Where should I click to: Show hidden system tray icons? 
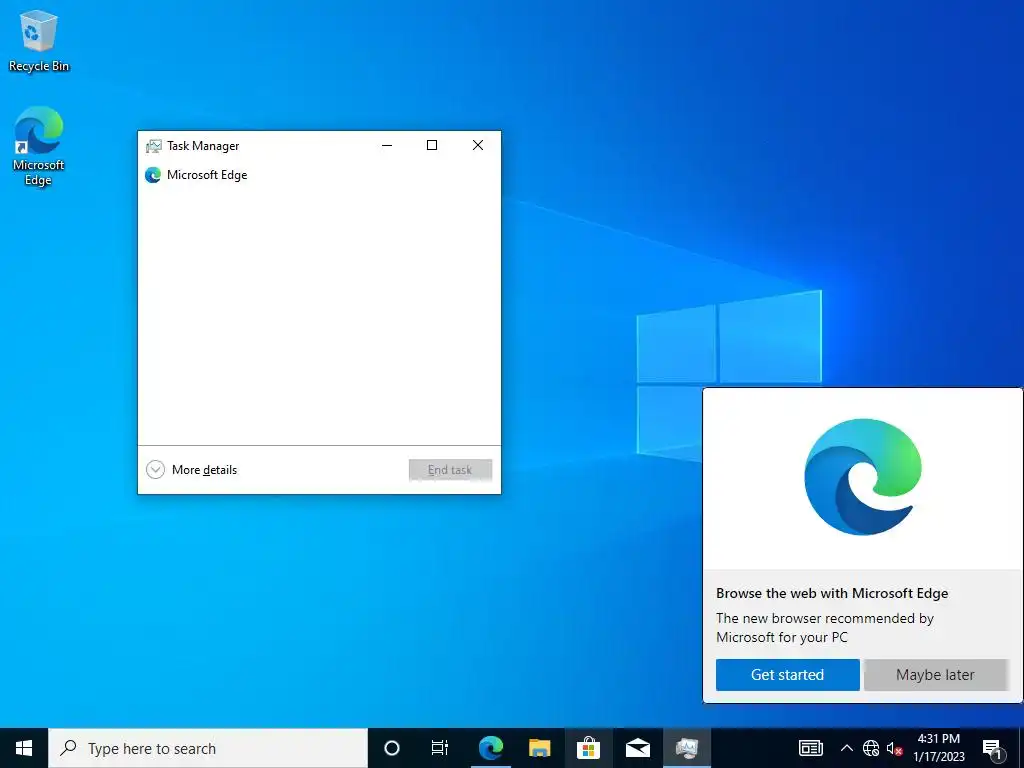(x=846, y=748)
